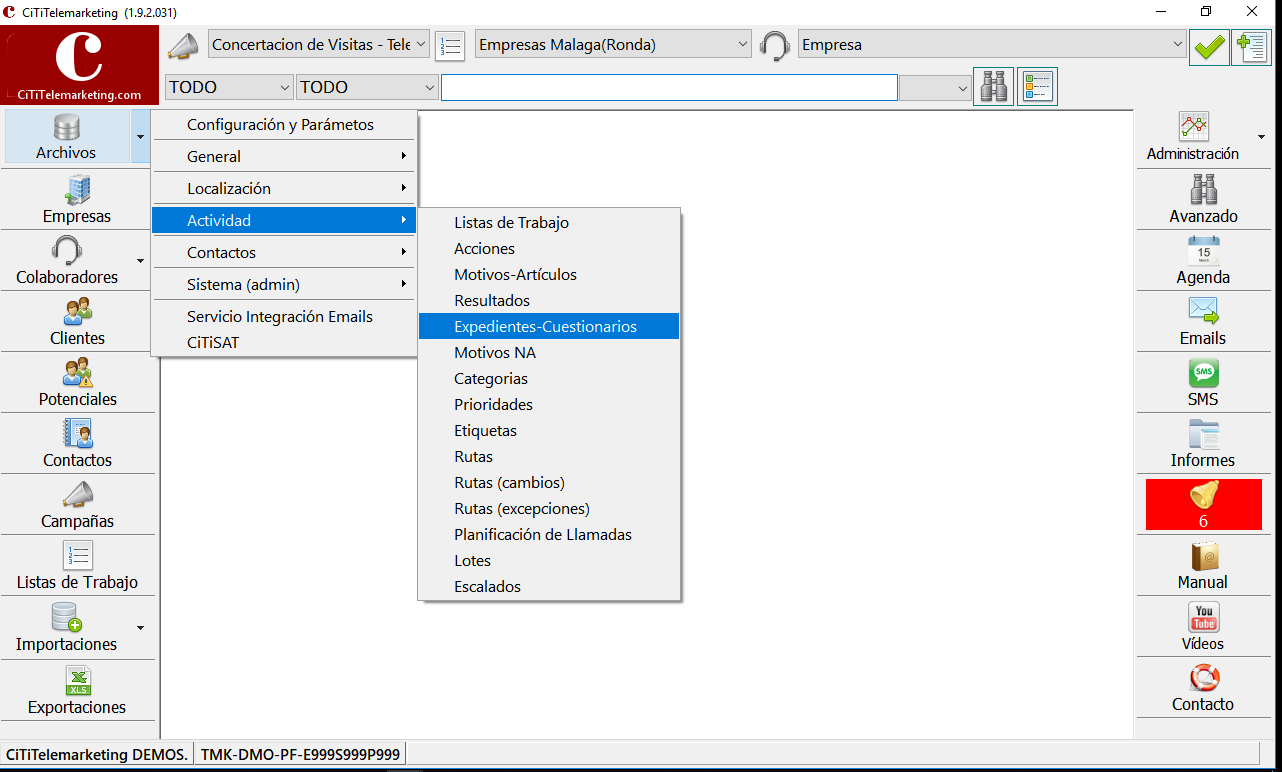Open the Empresas module icon
This screenshot has width=1282, height=772.
[77, 199]
